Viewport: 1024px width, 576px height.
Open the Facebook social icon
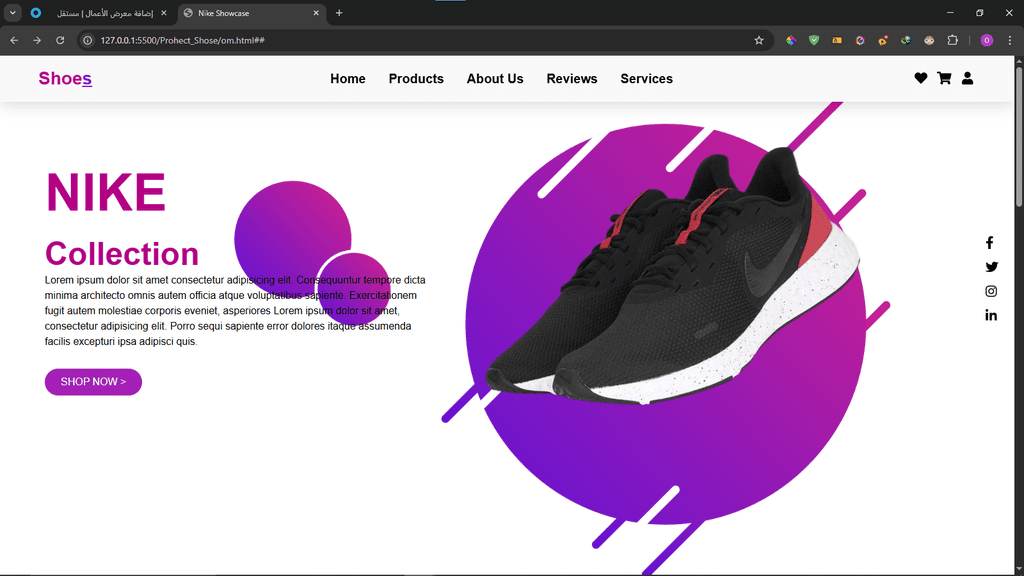click(990, 243)
